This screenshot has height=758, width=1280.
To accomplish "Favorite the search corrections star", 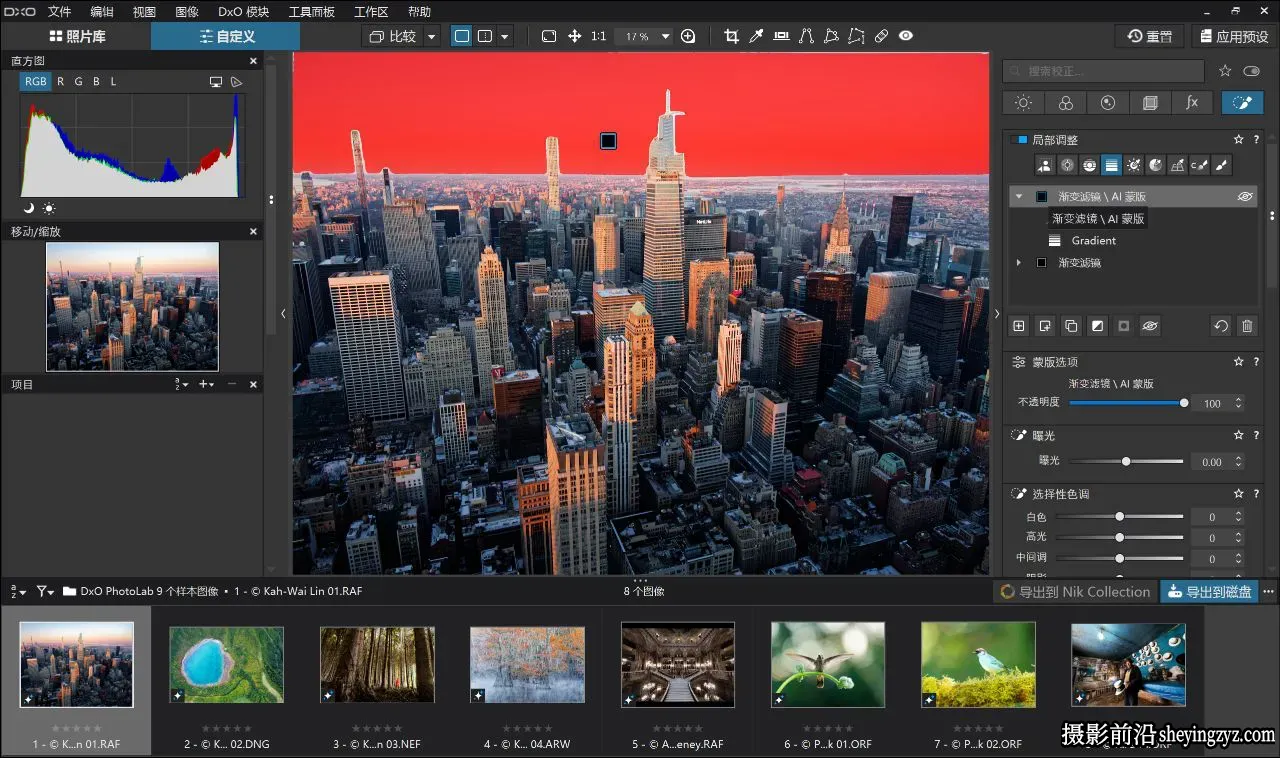I will [1225, 71].
